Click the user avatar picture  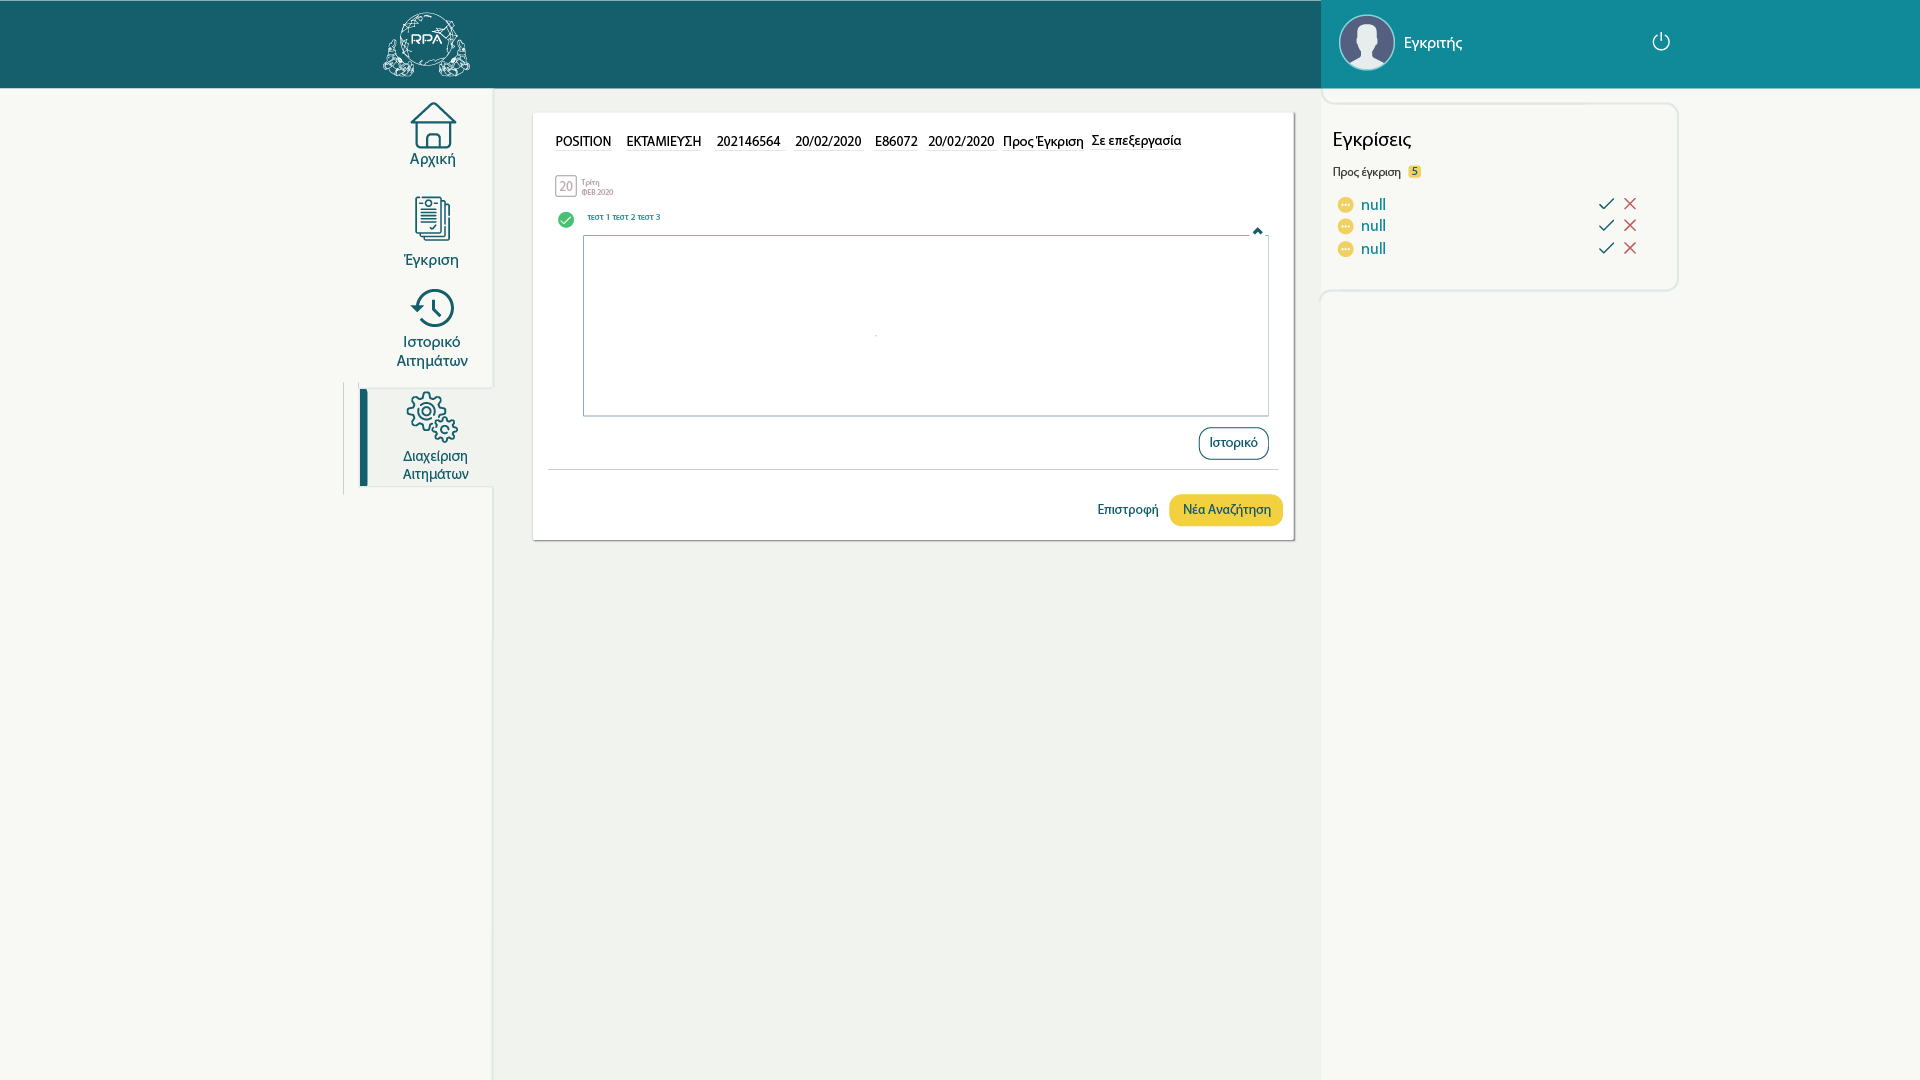pos(1366,43)
